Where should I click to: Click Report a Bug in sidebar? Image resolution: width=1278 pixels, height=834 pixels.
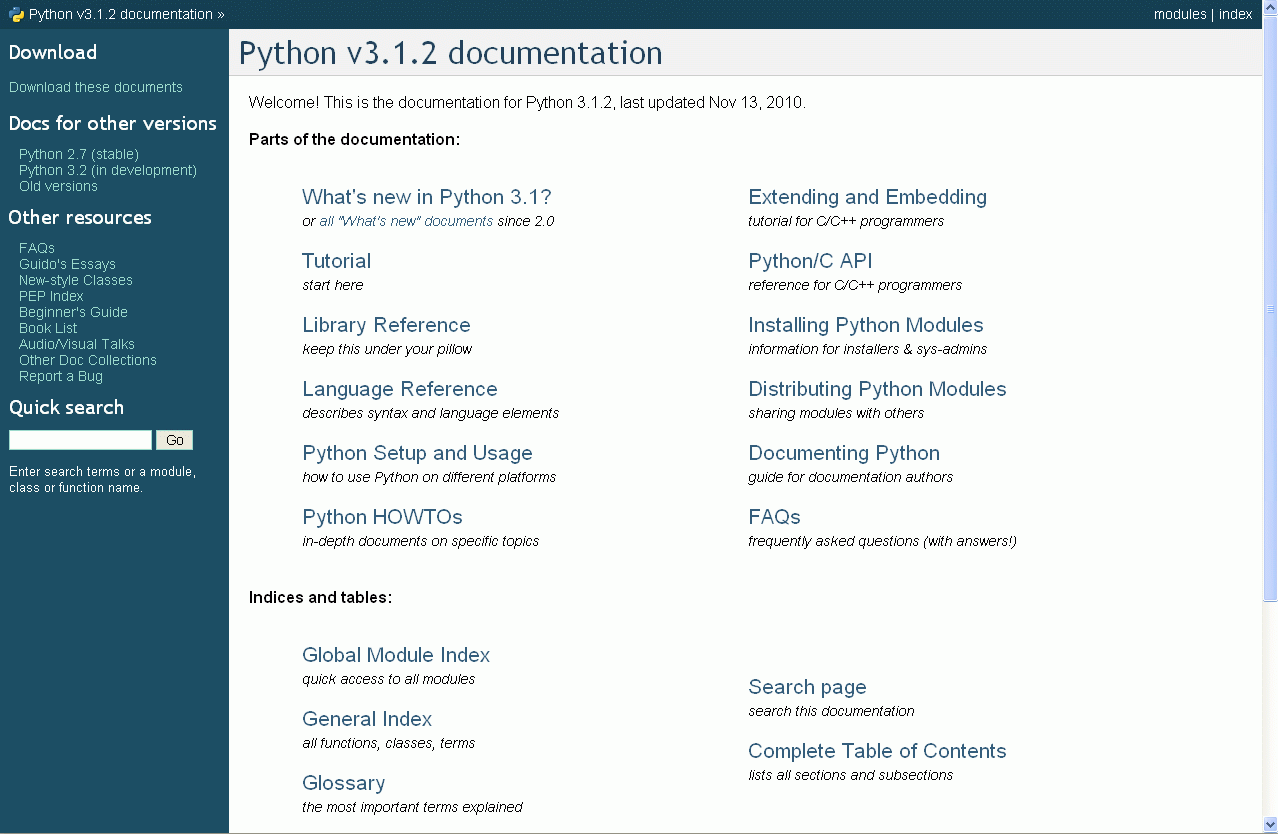point(61,376)
